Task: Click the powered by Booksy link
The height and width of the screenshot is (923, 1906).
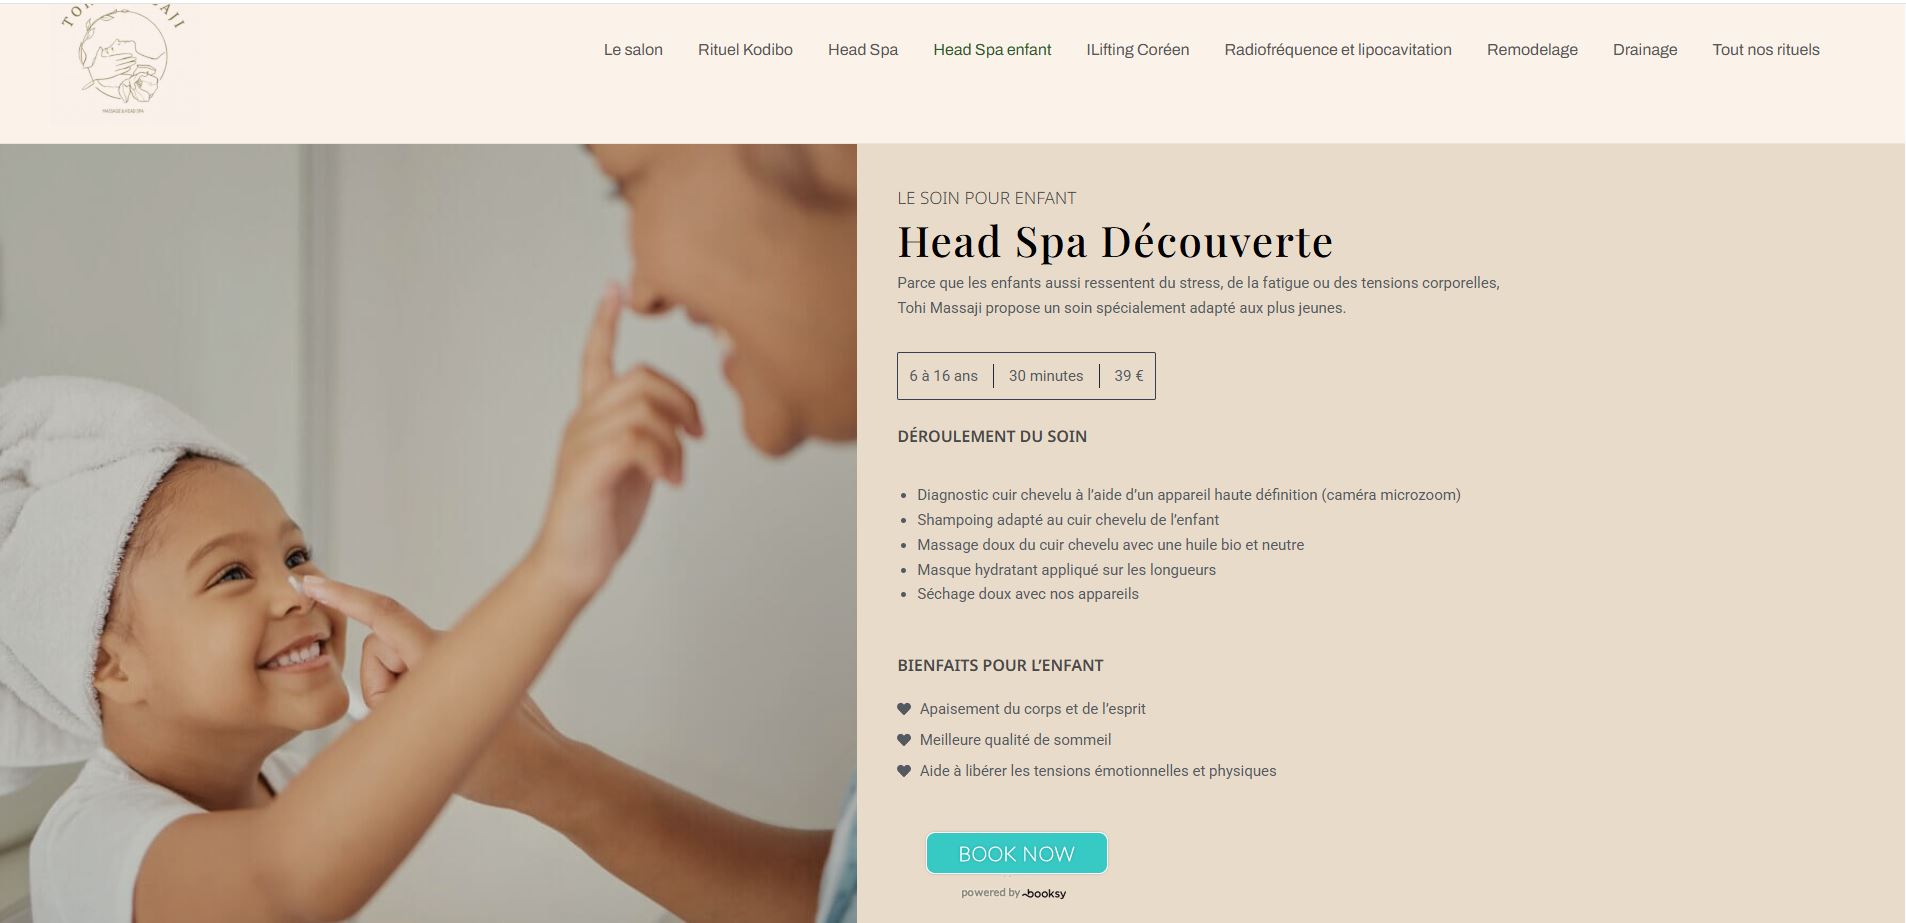Action: pyautogui.click(x=1014, y=893)
